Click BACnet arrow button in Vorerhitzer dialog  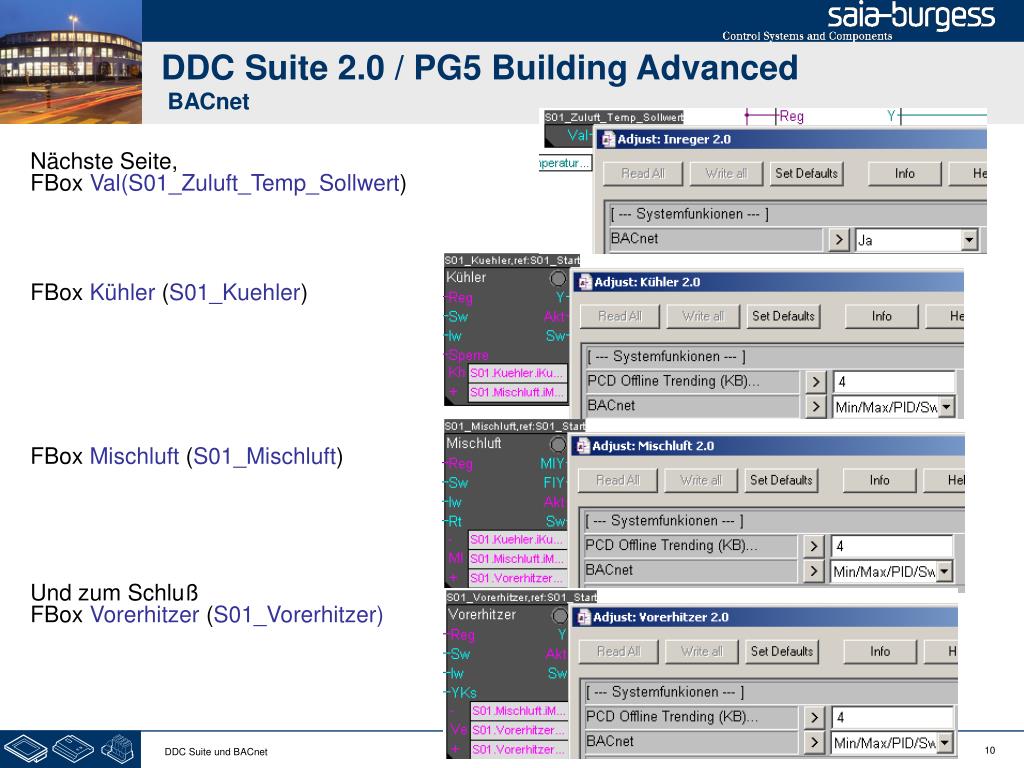[x=814, y=743]
